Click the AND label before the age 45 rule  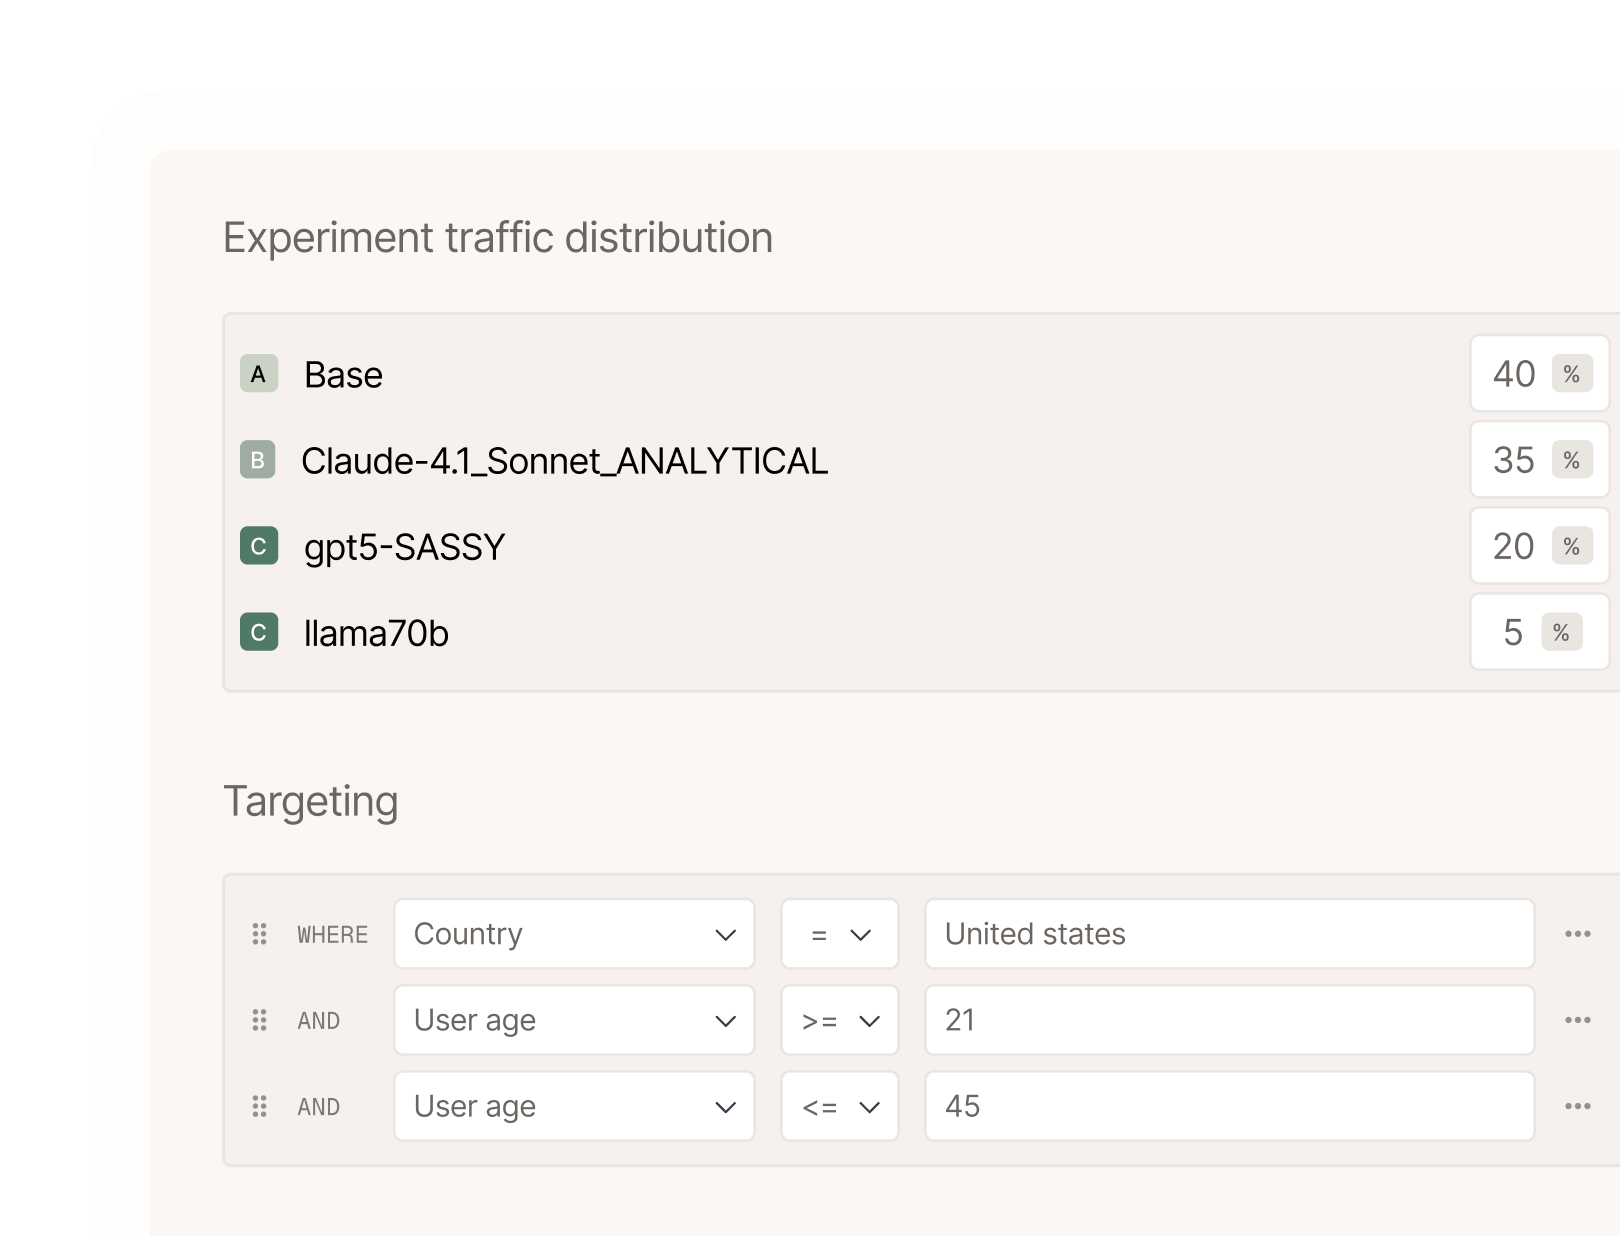click(x=319, y=1107)
